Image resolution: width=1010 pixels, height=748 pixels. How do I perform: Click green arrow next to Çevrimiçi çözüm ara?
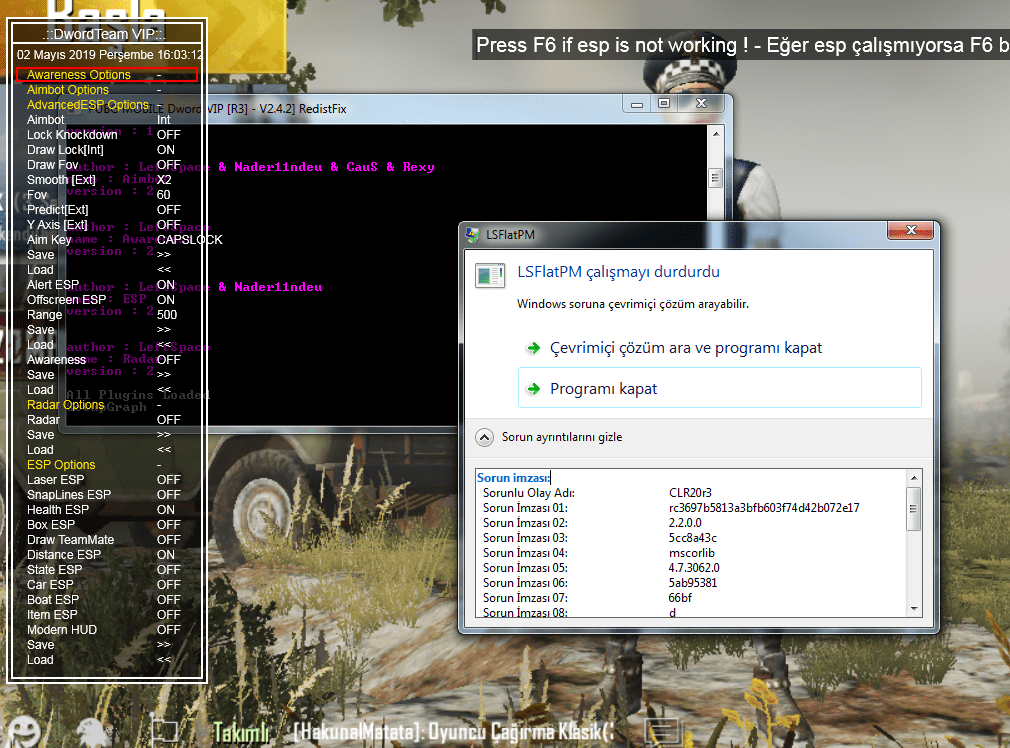tap(533, 349)
